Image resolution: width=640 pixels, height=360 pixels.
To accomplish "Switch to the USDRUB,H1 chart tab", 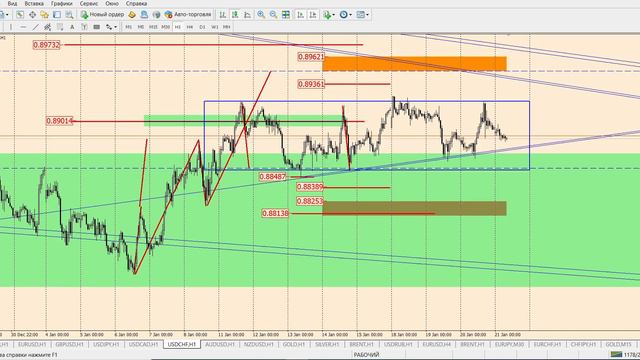I will [x=398, y=344].
